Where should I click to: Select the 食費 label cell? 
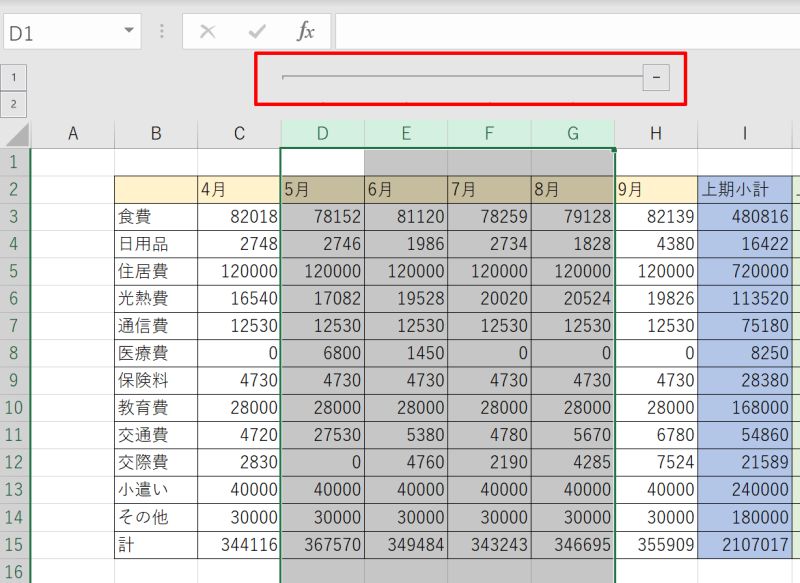(x=156, y=214)
